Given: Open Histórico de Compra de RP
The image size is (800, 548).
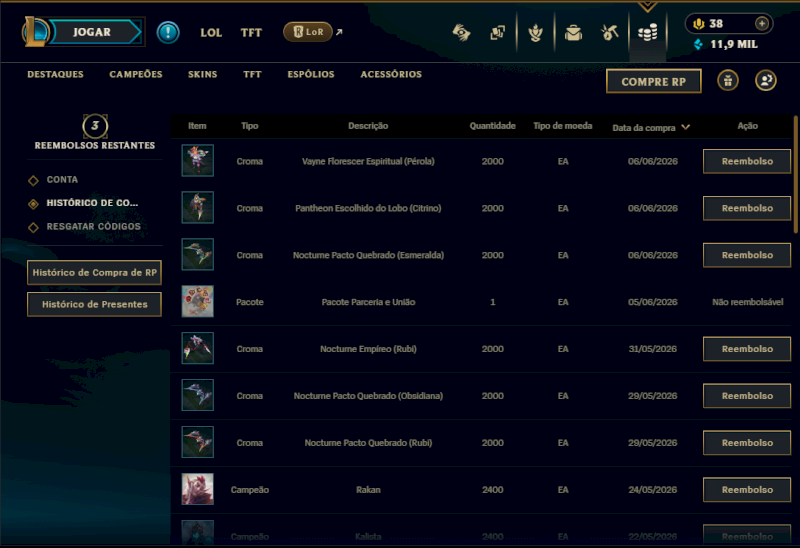Looking at the screenshot, I should (x=94, y=272).
